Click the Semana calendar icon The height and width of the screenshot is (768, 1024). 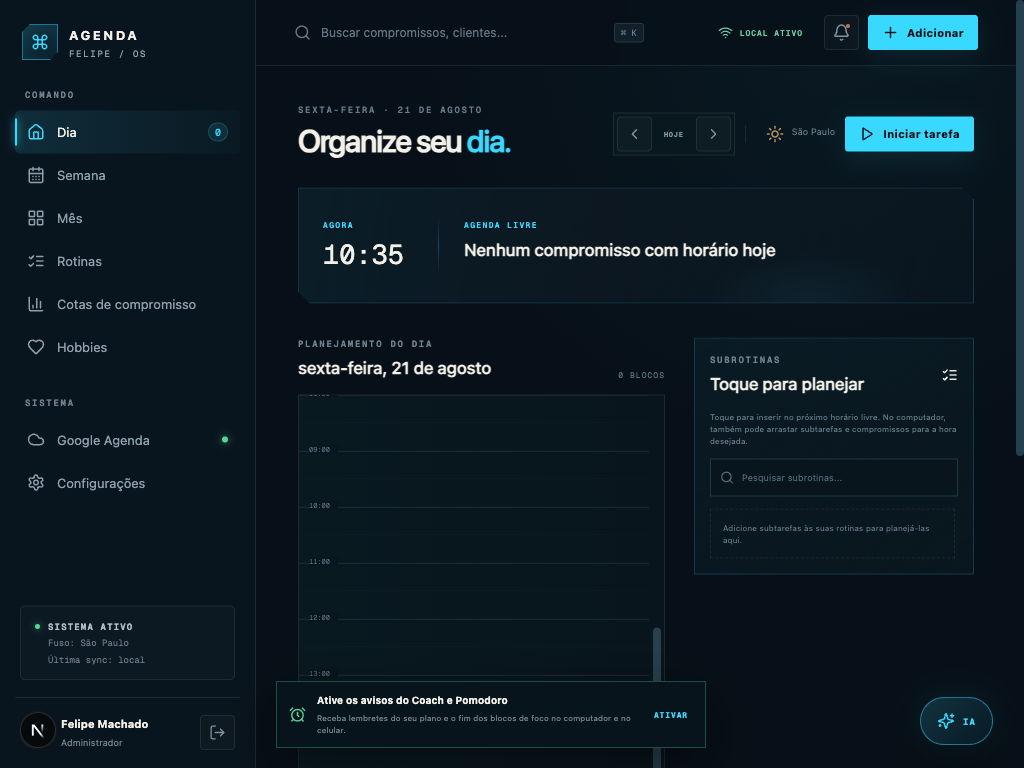point(36,175)
